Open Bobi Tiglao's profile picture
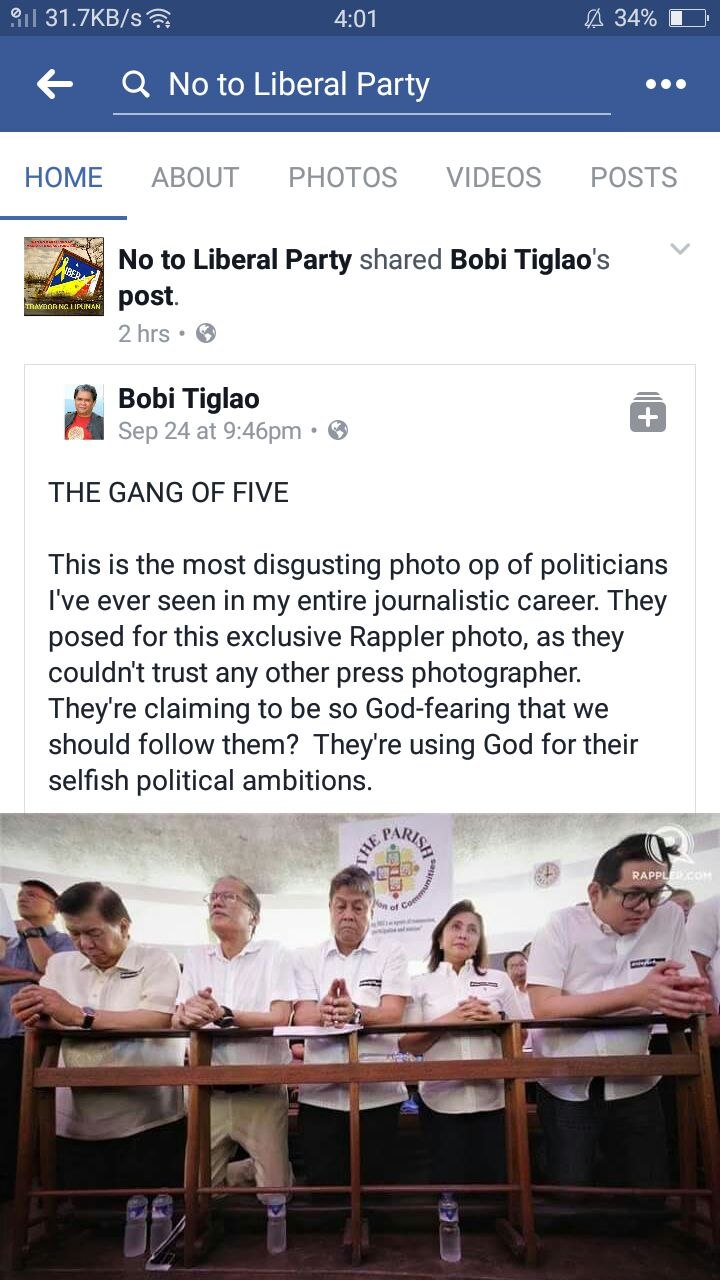Image resolution: width=720 pixels, height=1280 pixels. click(x=84, y=412)
